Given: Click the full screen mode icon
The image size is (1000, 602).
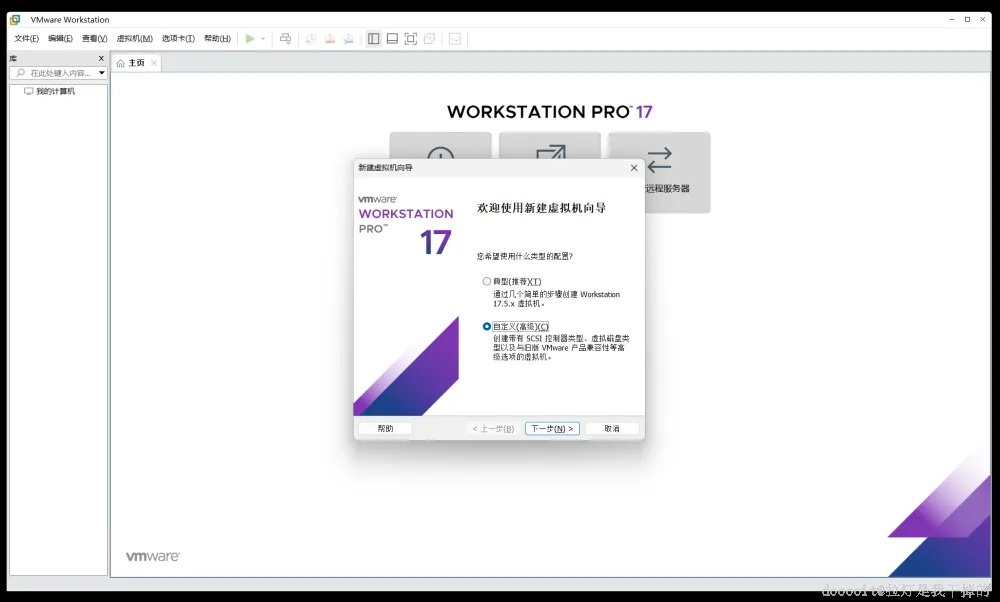Looking at the screenshot, I should coord(411,39).
